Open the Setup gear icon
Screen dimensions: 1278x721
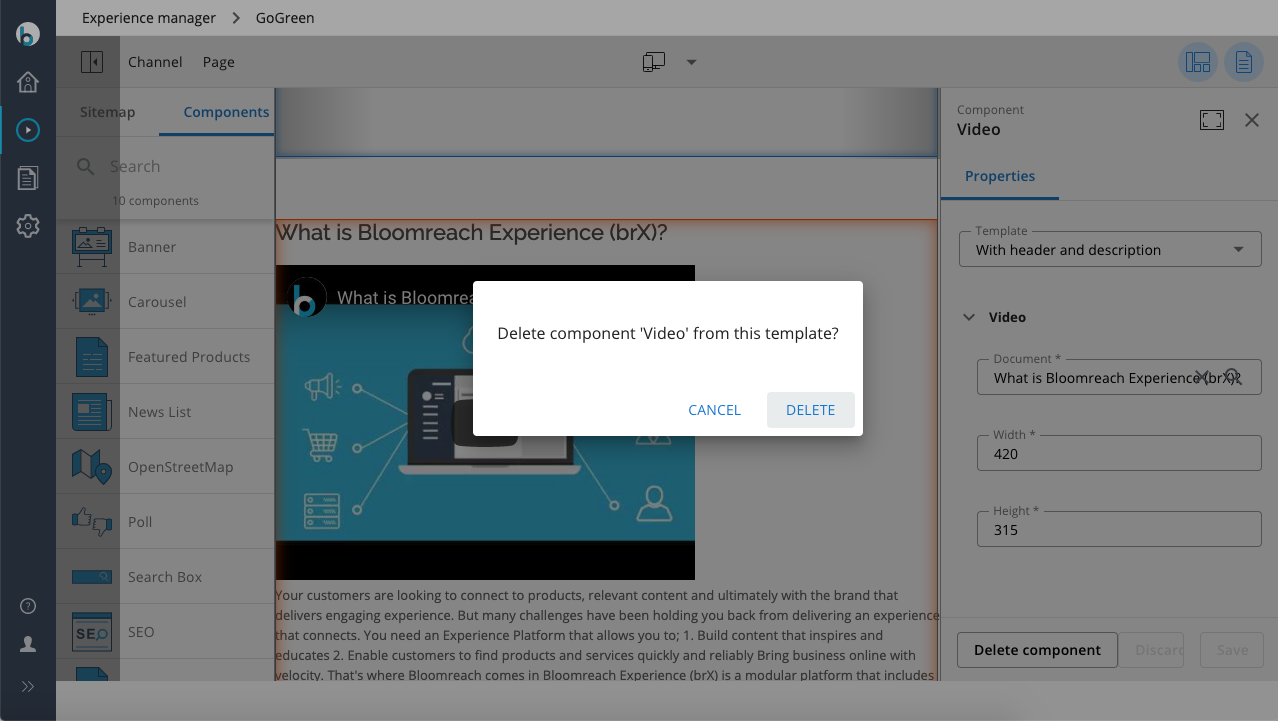[28, 226]
